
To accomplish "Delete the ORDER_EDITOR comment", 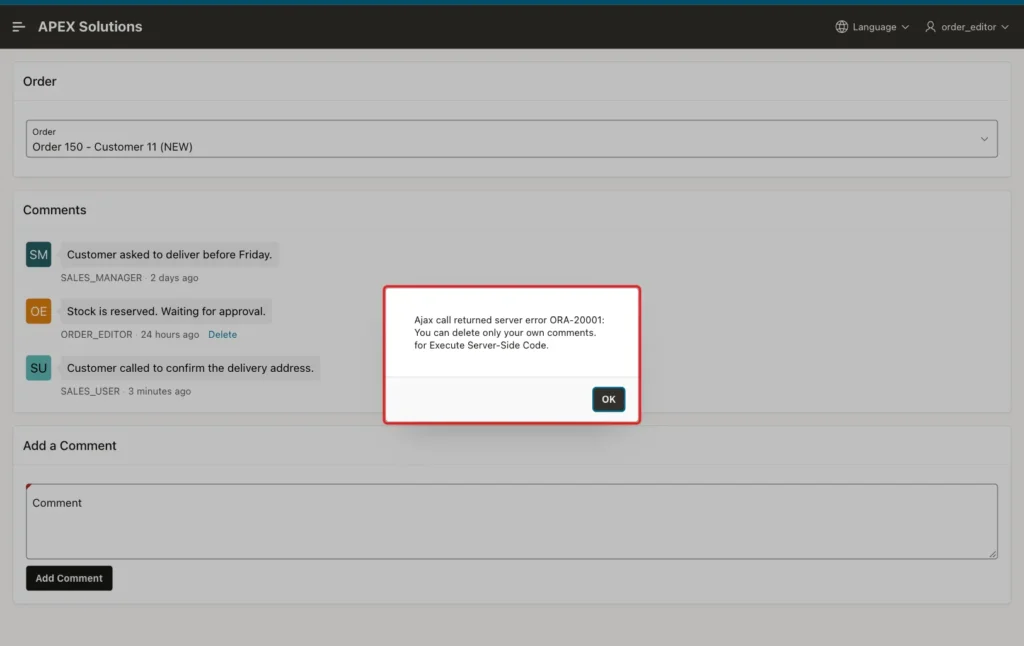I will click(x=222, y=334).
